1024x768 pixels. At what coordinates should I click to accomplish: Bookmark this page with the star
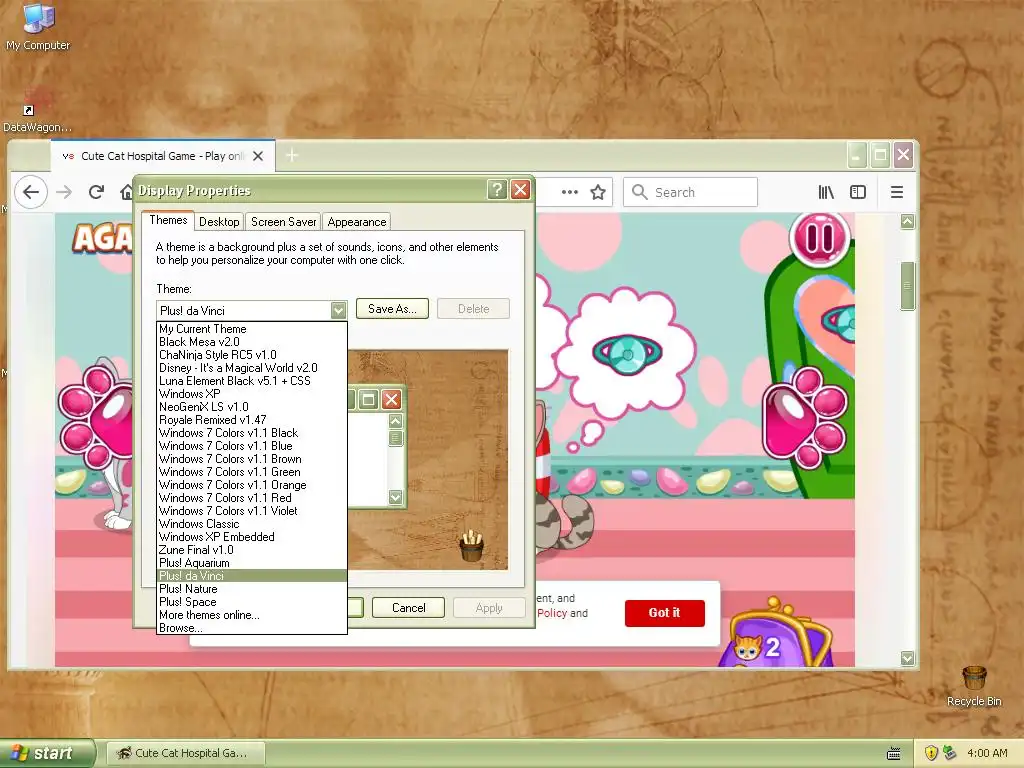[x=598, y=192]
